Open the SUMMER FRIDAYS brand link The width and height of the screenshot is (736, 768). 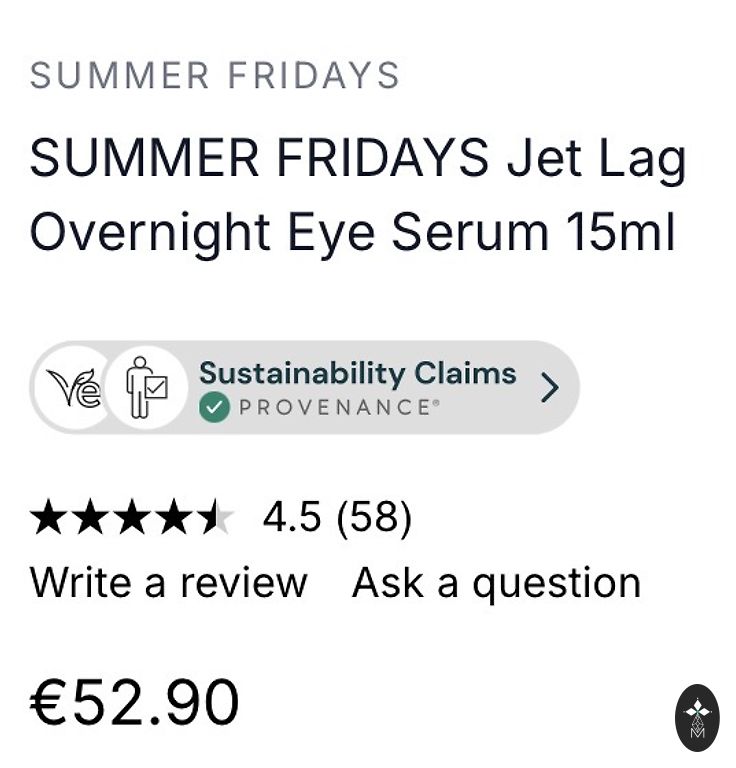(215, 75)
